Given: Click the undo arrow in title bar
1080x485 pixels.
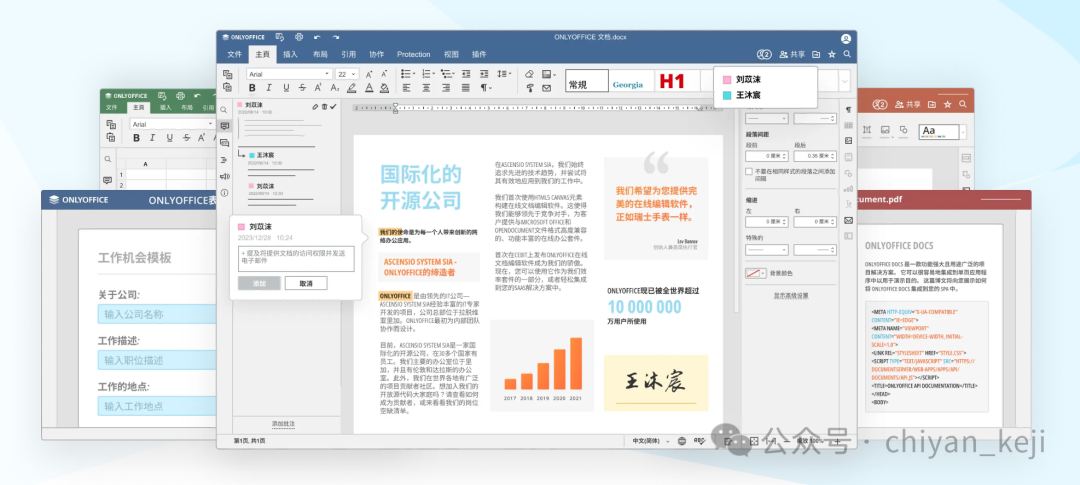Looking at the screenshot, I should point(317,37).
